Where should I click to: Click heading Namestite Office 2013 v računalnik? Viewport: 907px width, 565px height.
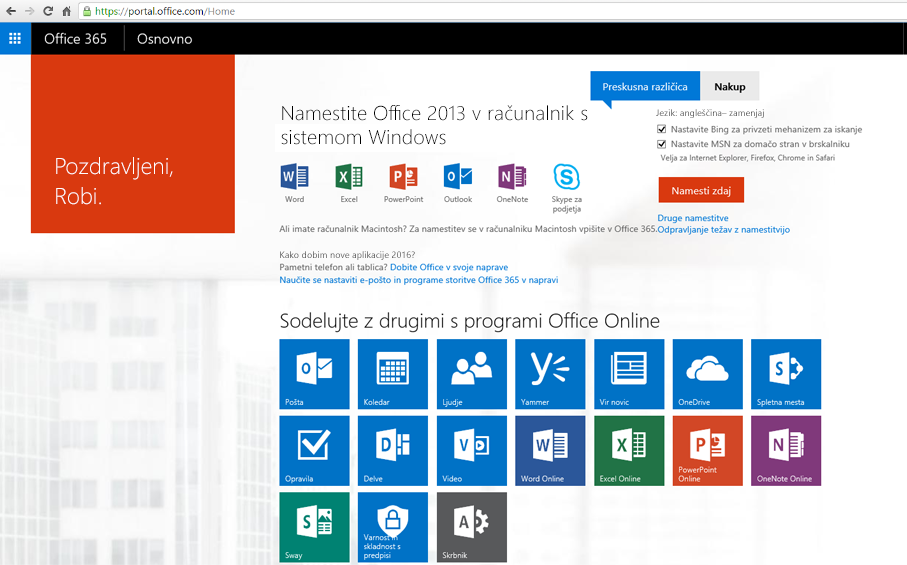click(x=434, y=125)
